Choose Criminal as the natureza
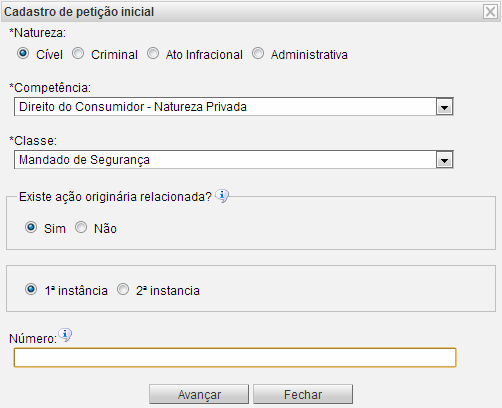This screenshot has width=502, height=408. pyautogui.click(x=78, y=53)
